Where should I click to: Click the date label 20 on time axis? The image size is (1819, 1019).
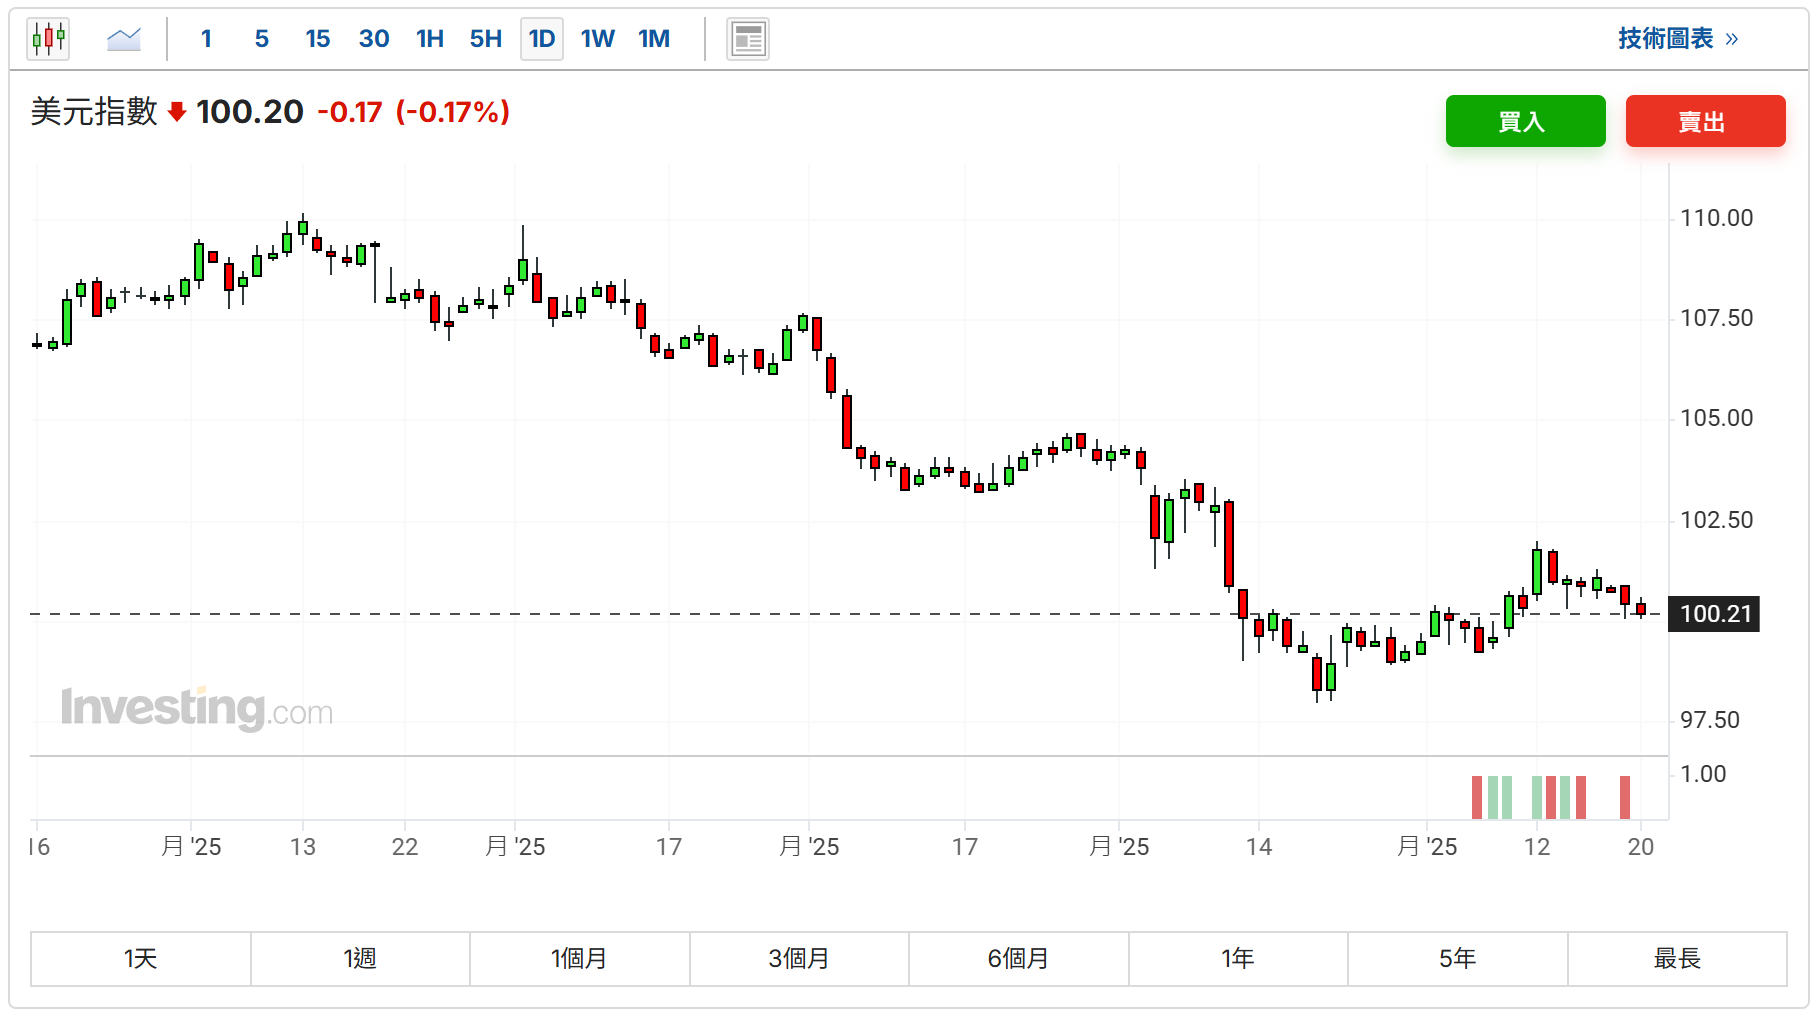(x=1641, y=847)
